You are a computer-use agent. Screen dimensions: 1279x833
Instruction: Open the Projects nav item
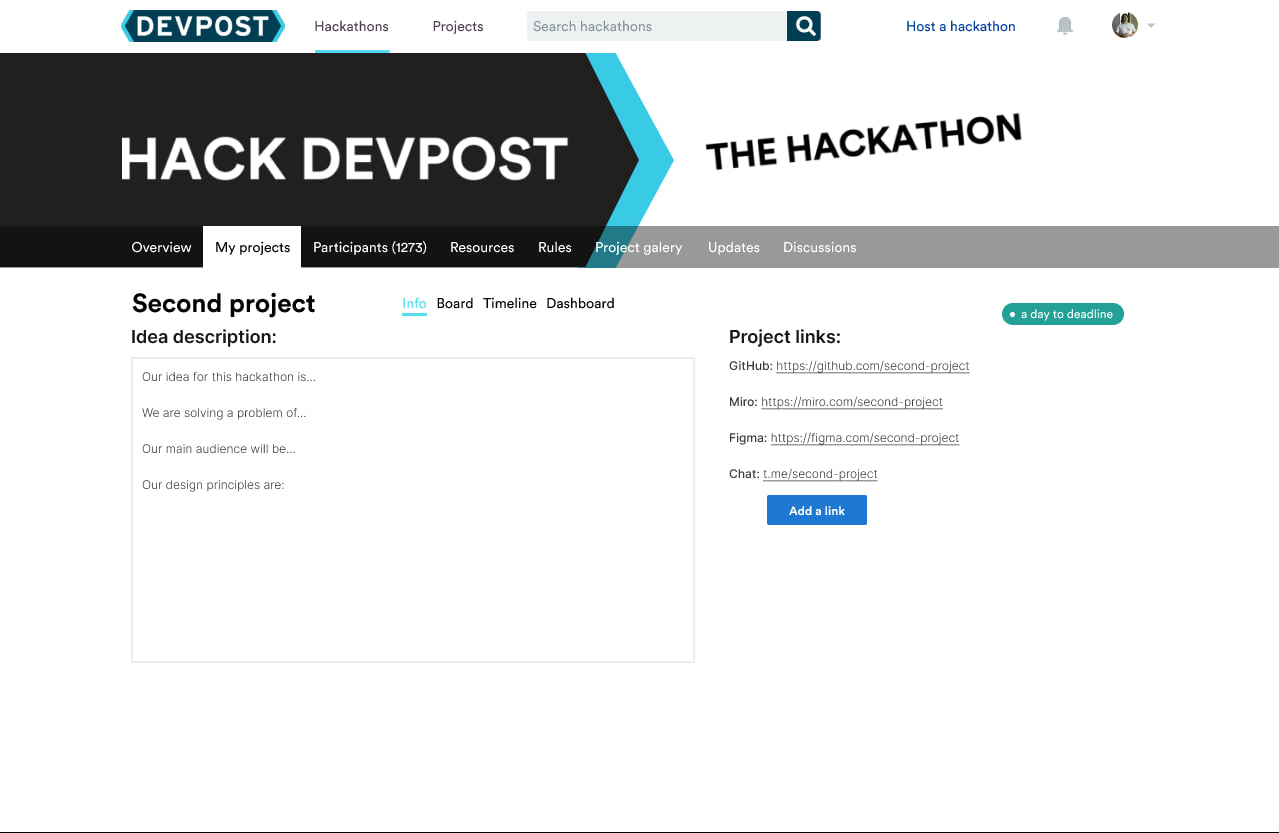458,26
